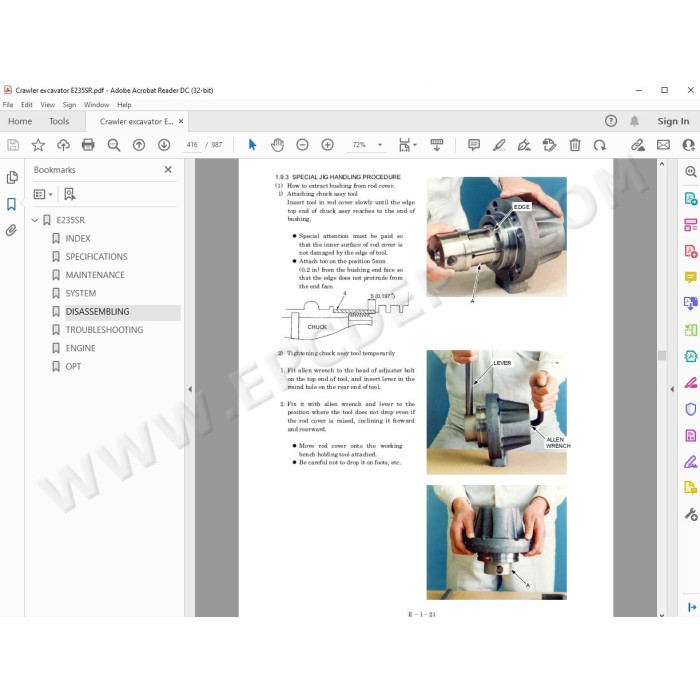Add a sticky note comment
Image resolution: width=700 pixels, height=700 pixels.
[474, 145]
